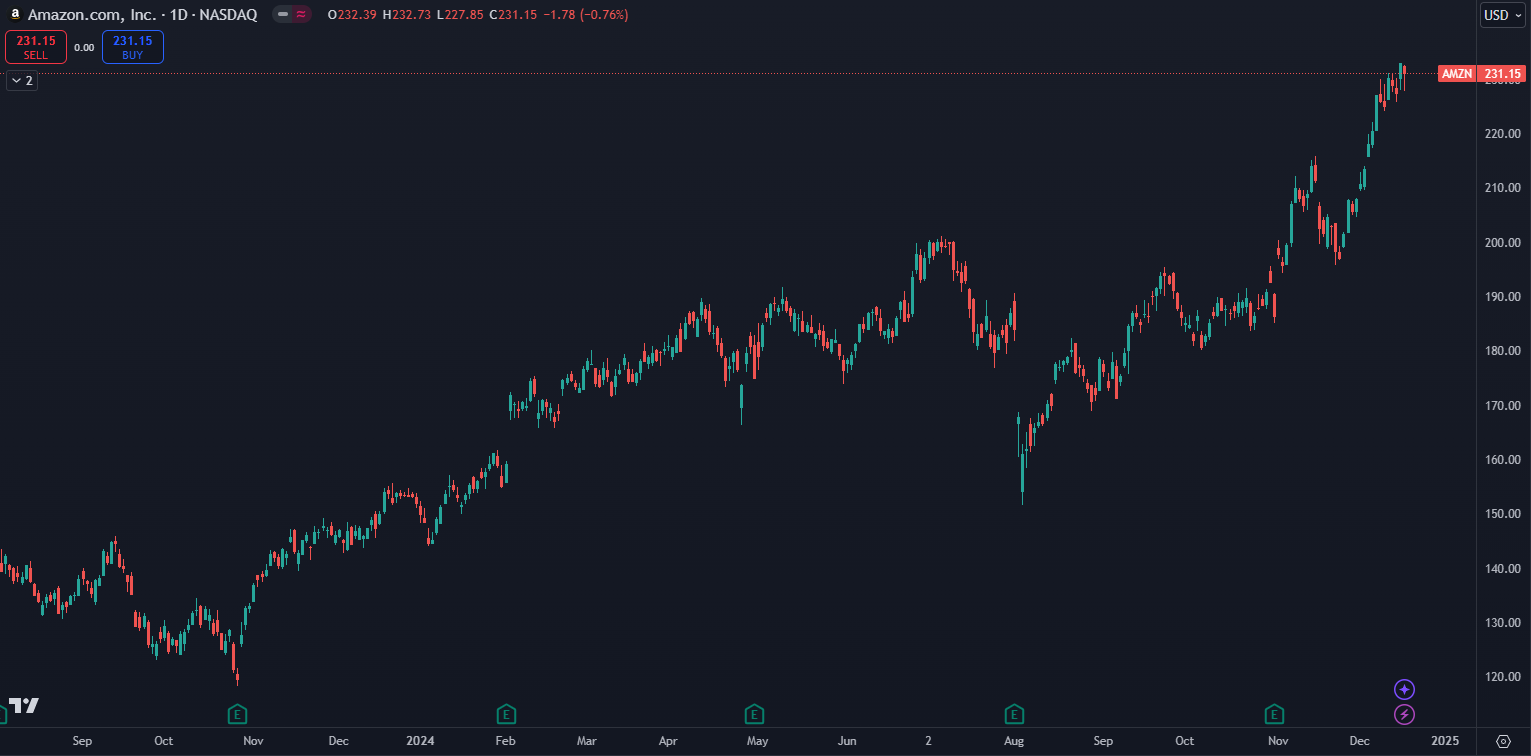Open chart settings hexagon gear icon
The image size is (1531, 756).
(1503, 741)
